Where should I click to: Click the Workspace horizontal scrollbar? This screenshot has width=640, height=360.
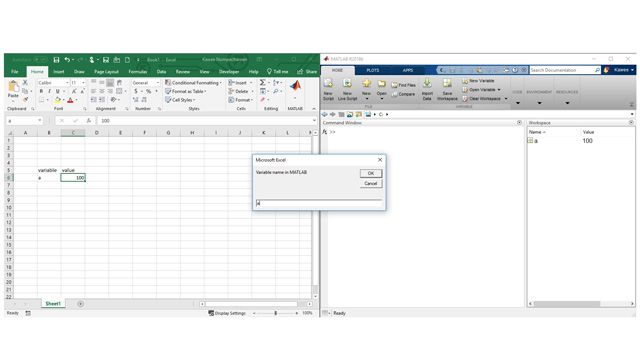click(567, 304)
